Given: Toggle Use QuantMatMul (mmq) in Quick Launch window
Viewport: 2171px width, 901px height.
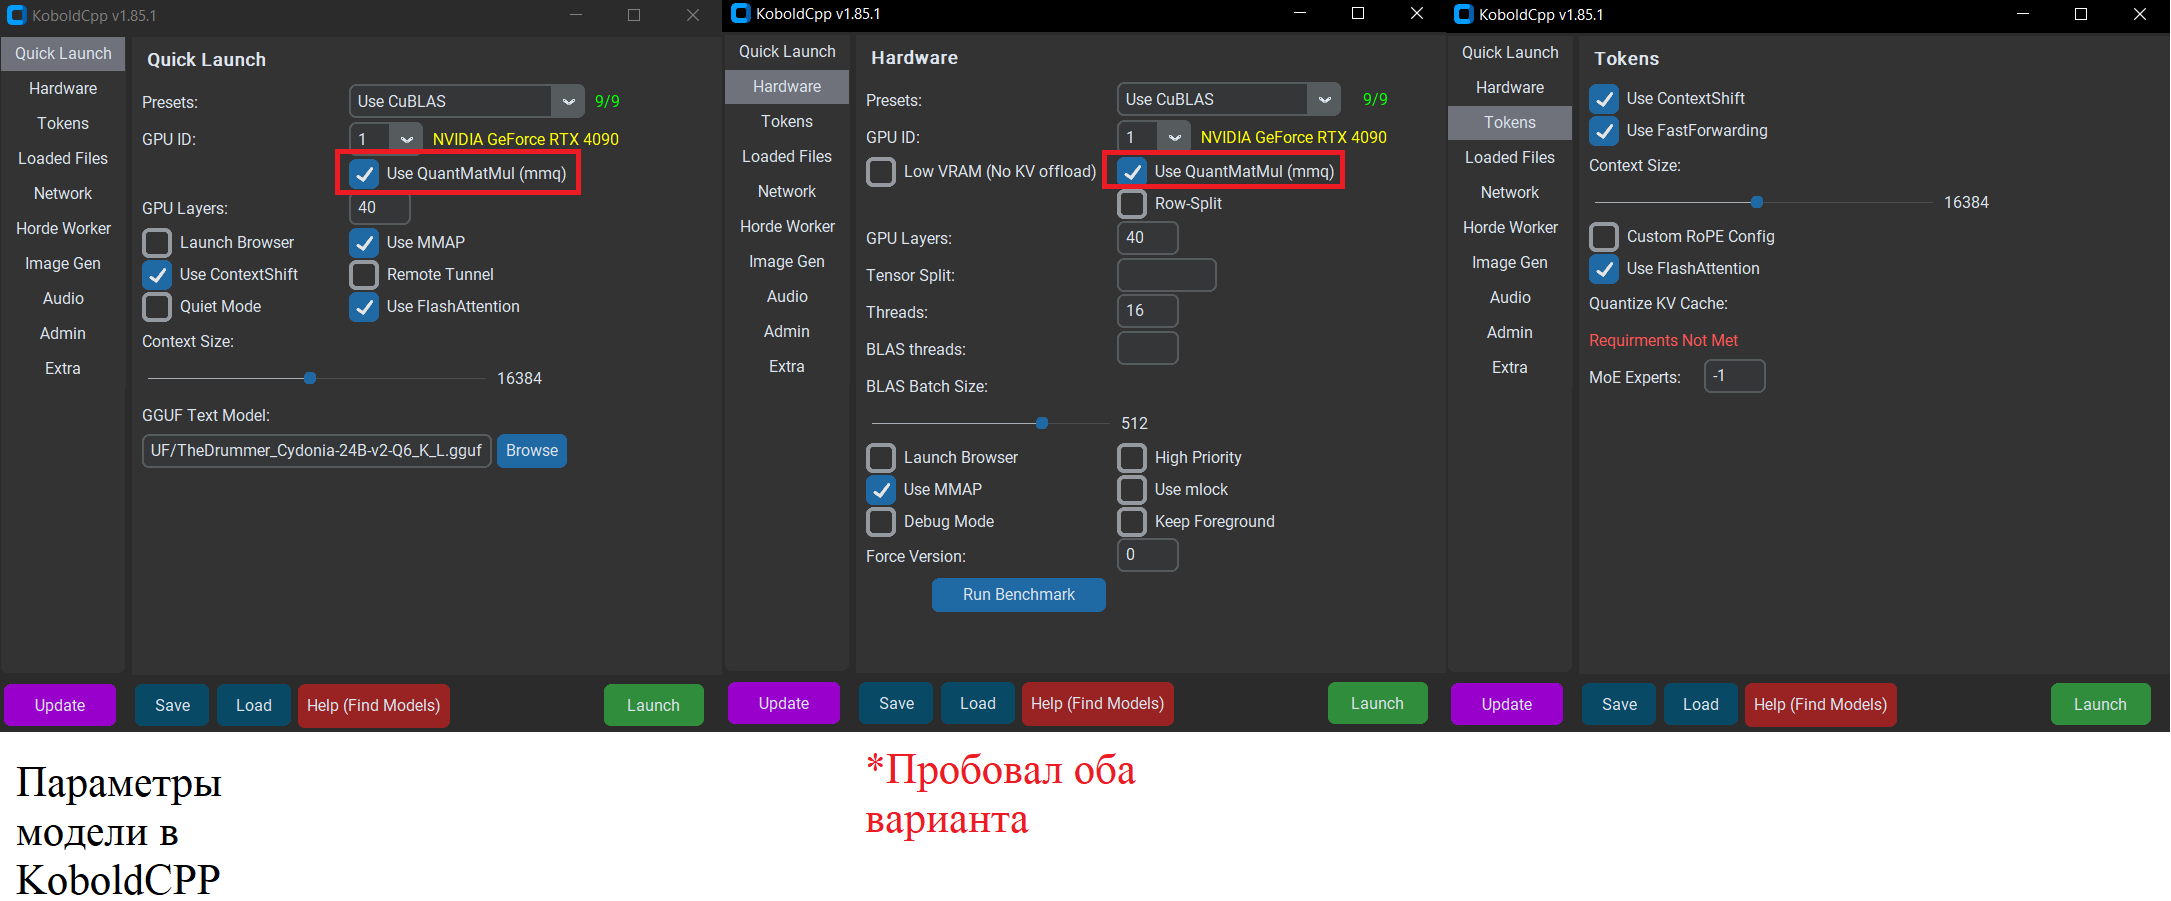Looking at the screenshot, I should [x=364, y=174].
